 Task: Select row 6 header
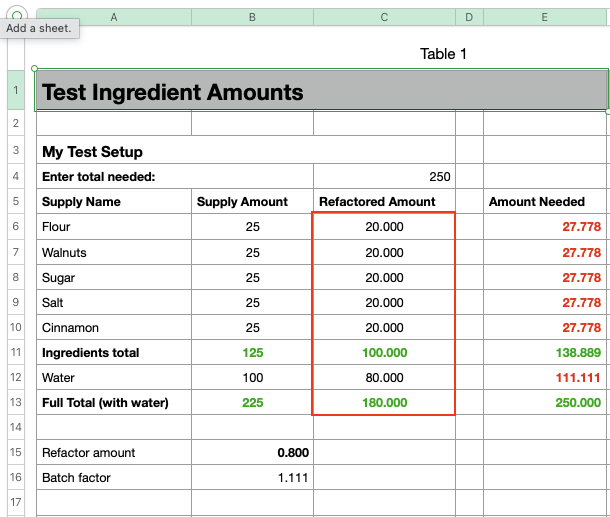16,226
